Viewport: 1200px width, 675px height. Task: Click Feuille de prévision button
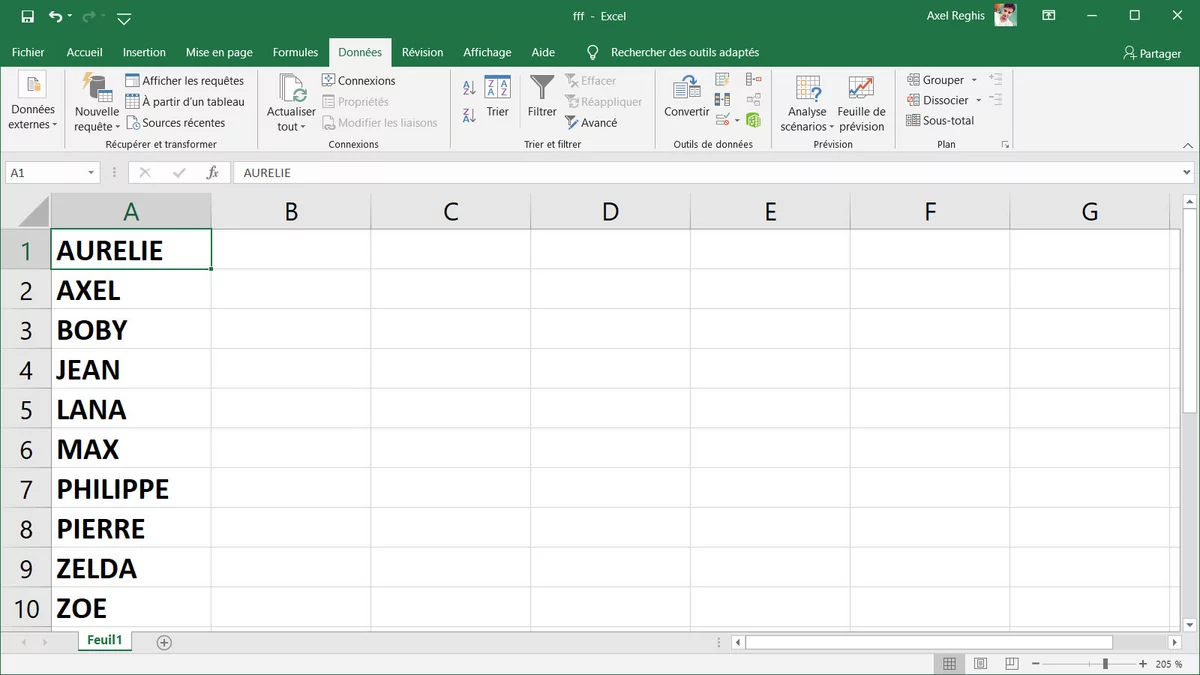(861, 102)
